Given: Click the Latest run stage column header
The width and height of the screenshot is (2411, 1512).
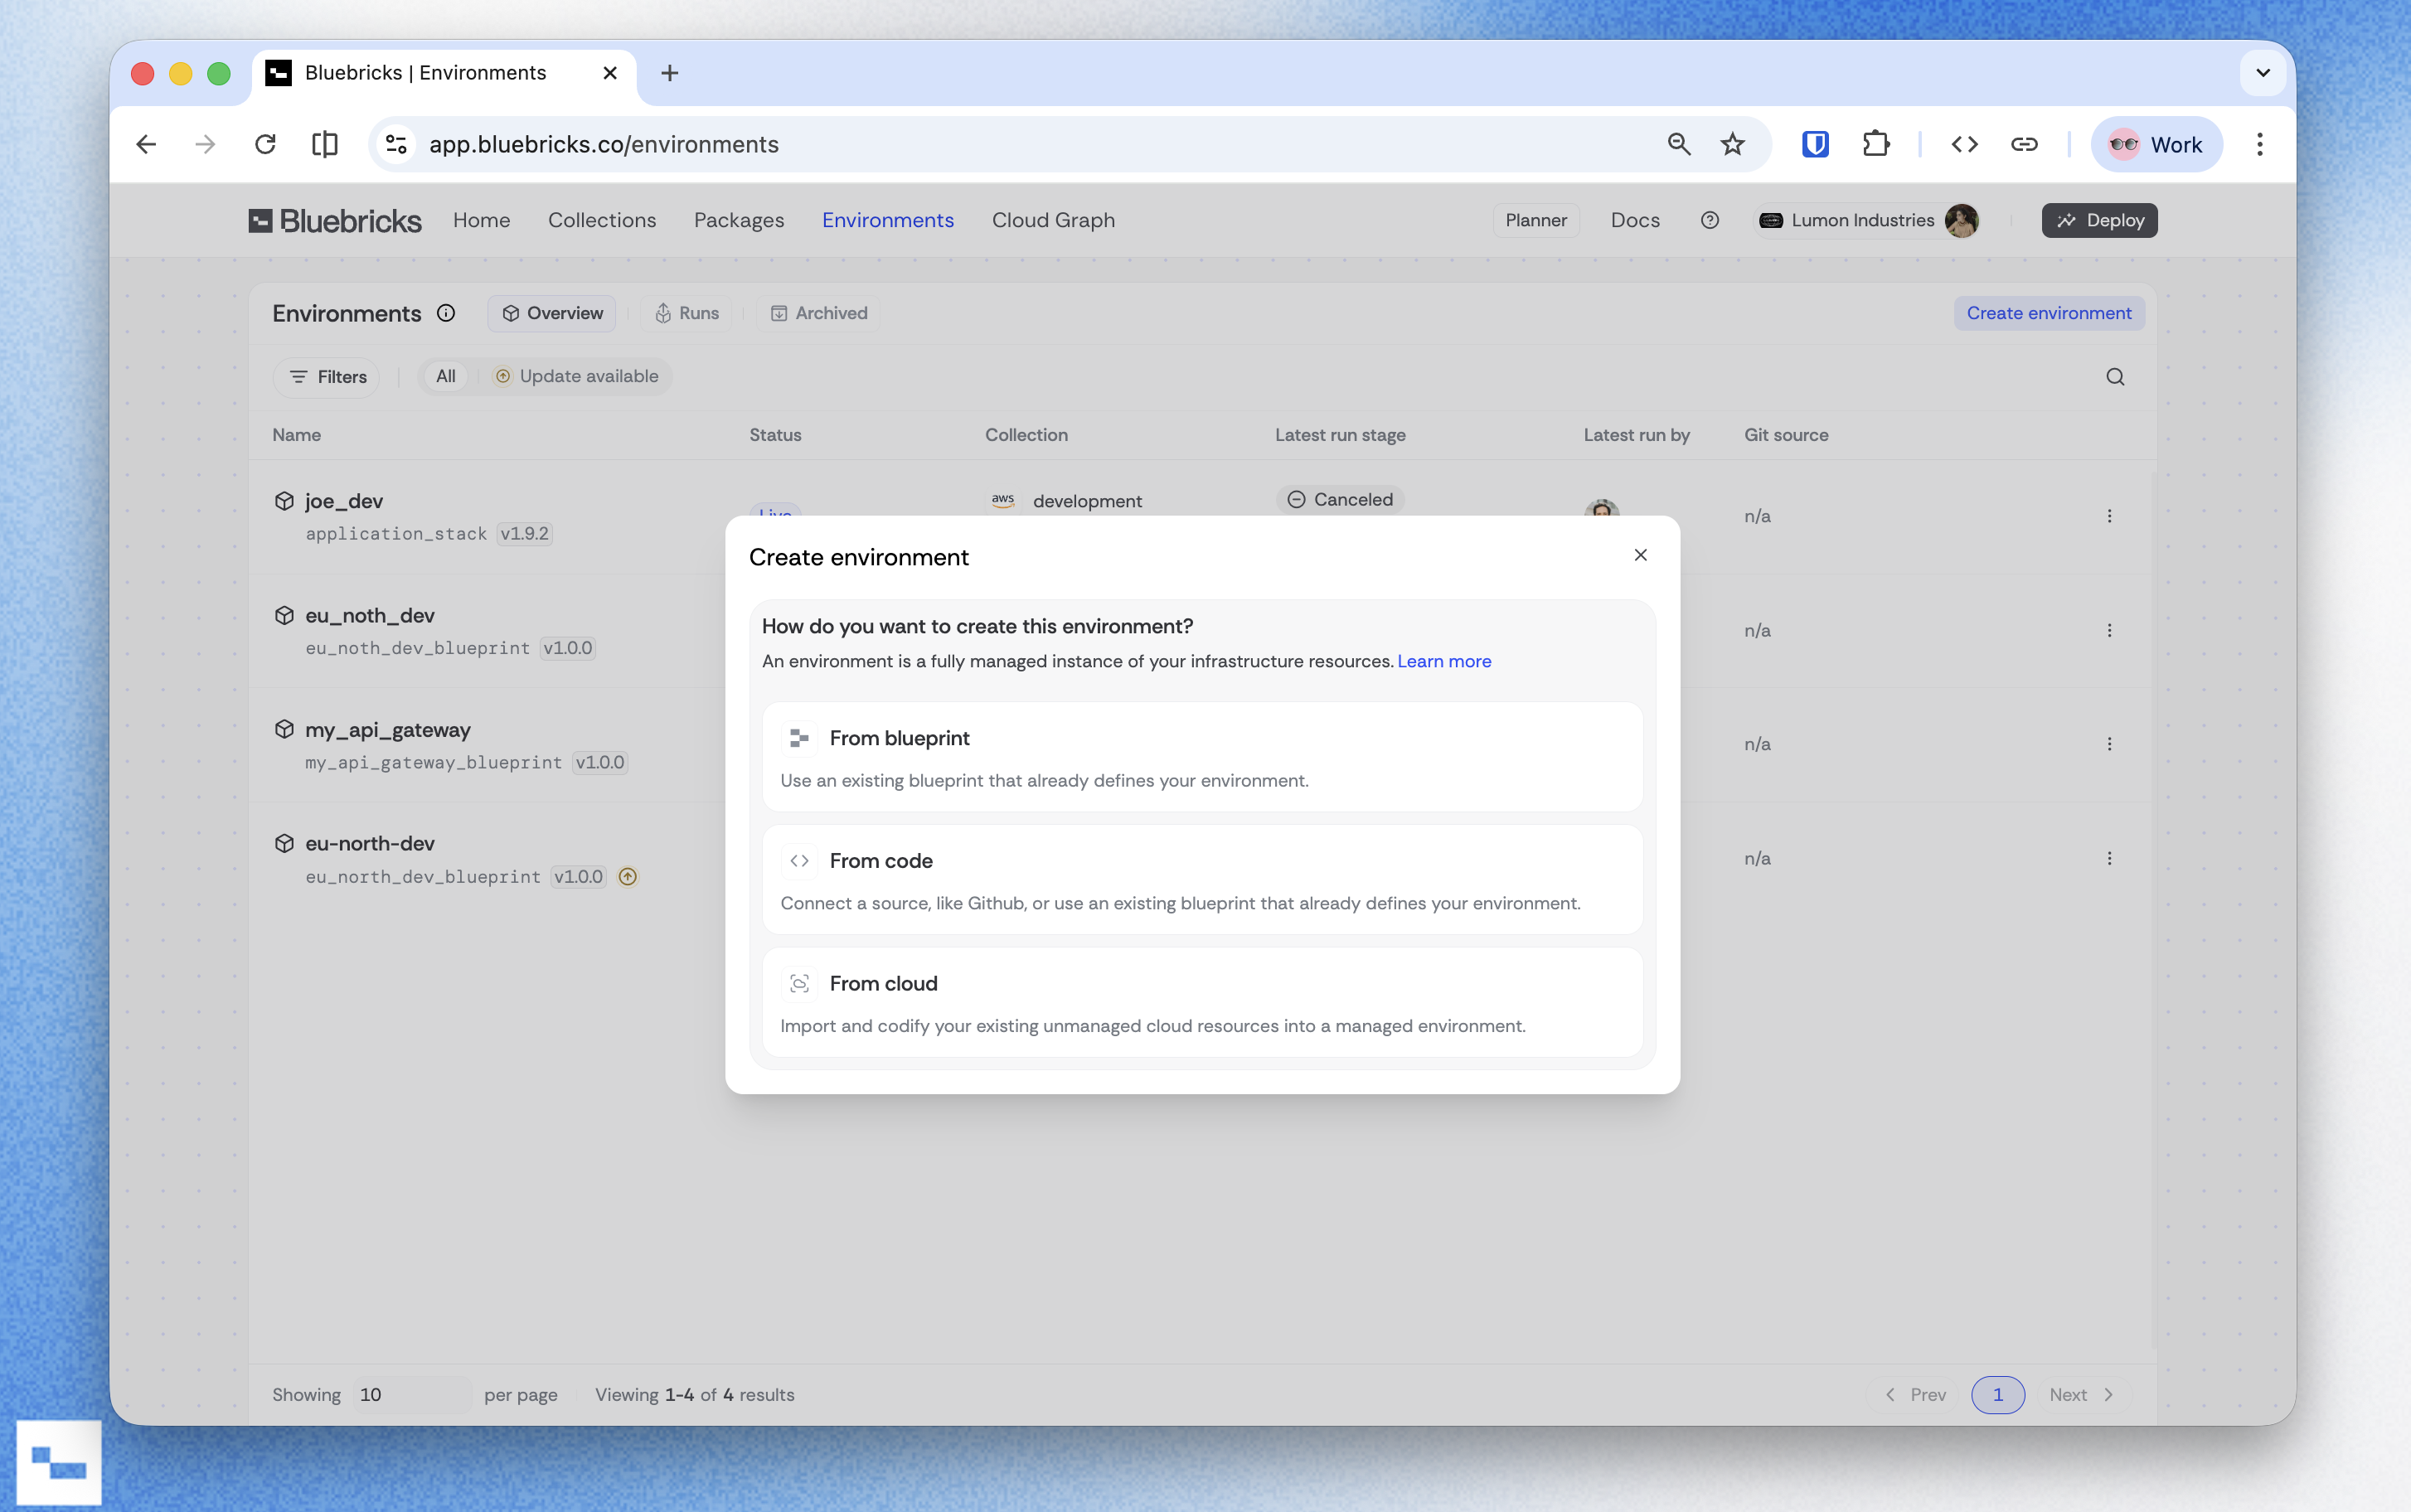Looking at the screenshot, I should click(1340, 435).
